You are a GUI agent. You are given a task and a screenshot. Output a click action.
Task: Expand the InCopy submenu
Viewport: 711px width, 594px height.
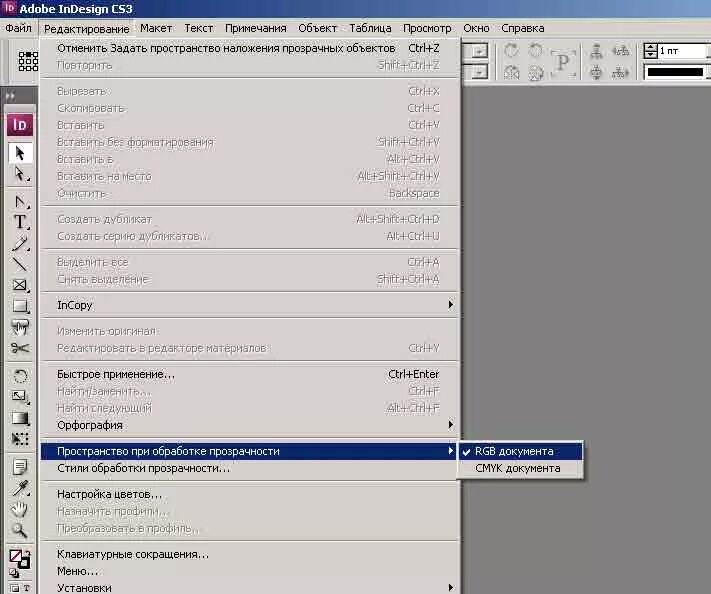point(250,305)
